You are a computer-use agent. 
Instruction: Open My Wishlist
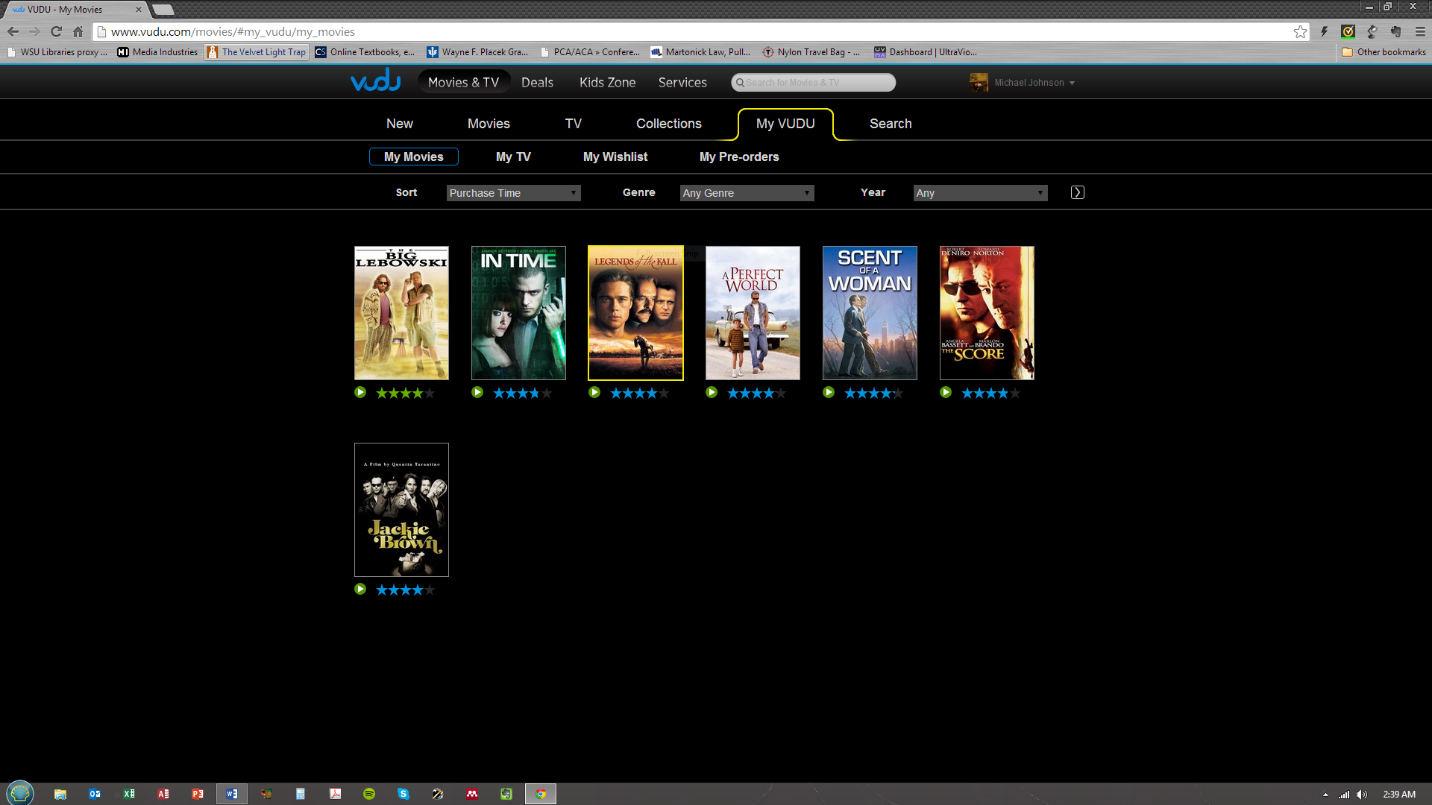pos(615,157)
